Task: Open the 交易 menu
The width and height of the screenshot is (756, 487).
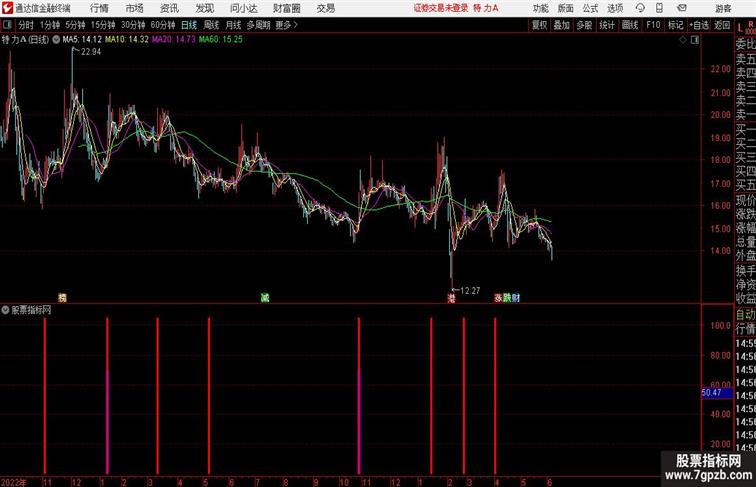Action: [326, 8]
